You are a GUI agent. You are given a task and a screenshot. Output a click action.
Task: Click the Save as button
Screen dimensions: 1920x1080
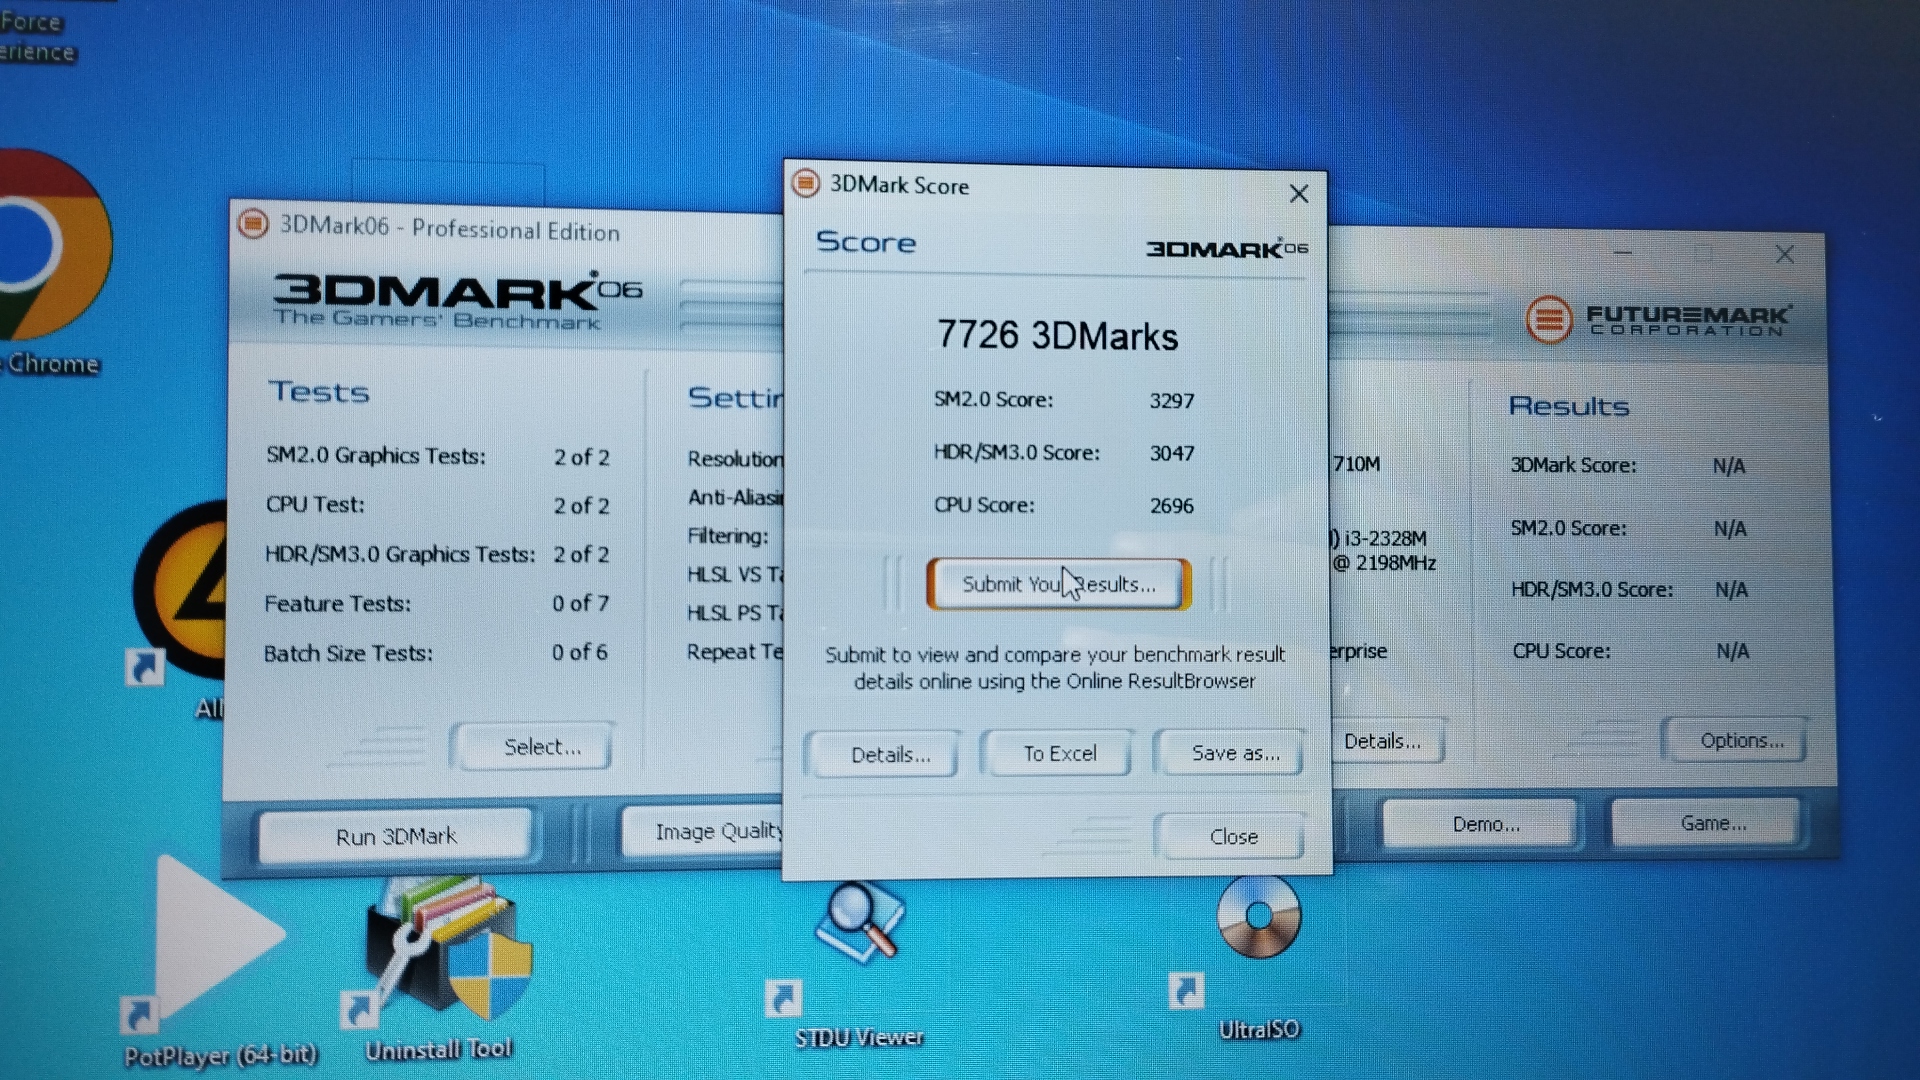(1233, 753)
